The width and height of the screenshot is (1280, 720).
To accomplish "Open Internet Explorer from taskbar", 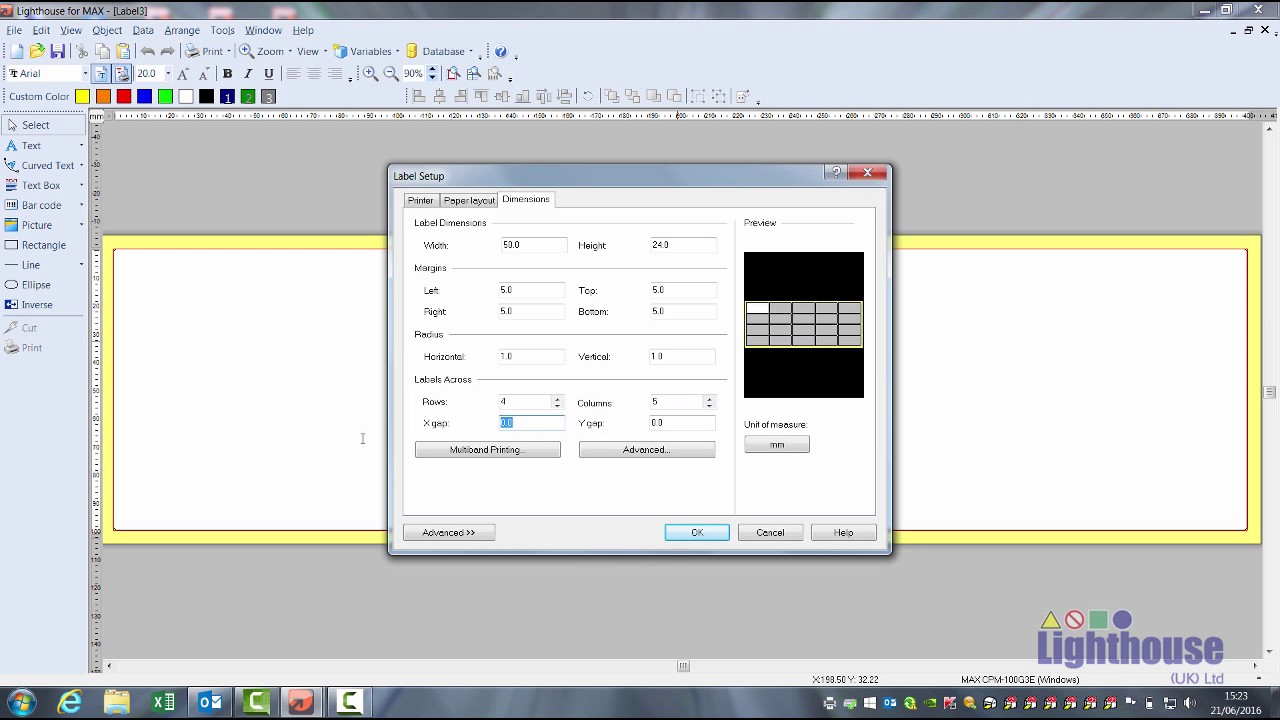I will tap(70, 703).
